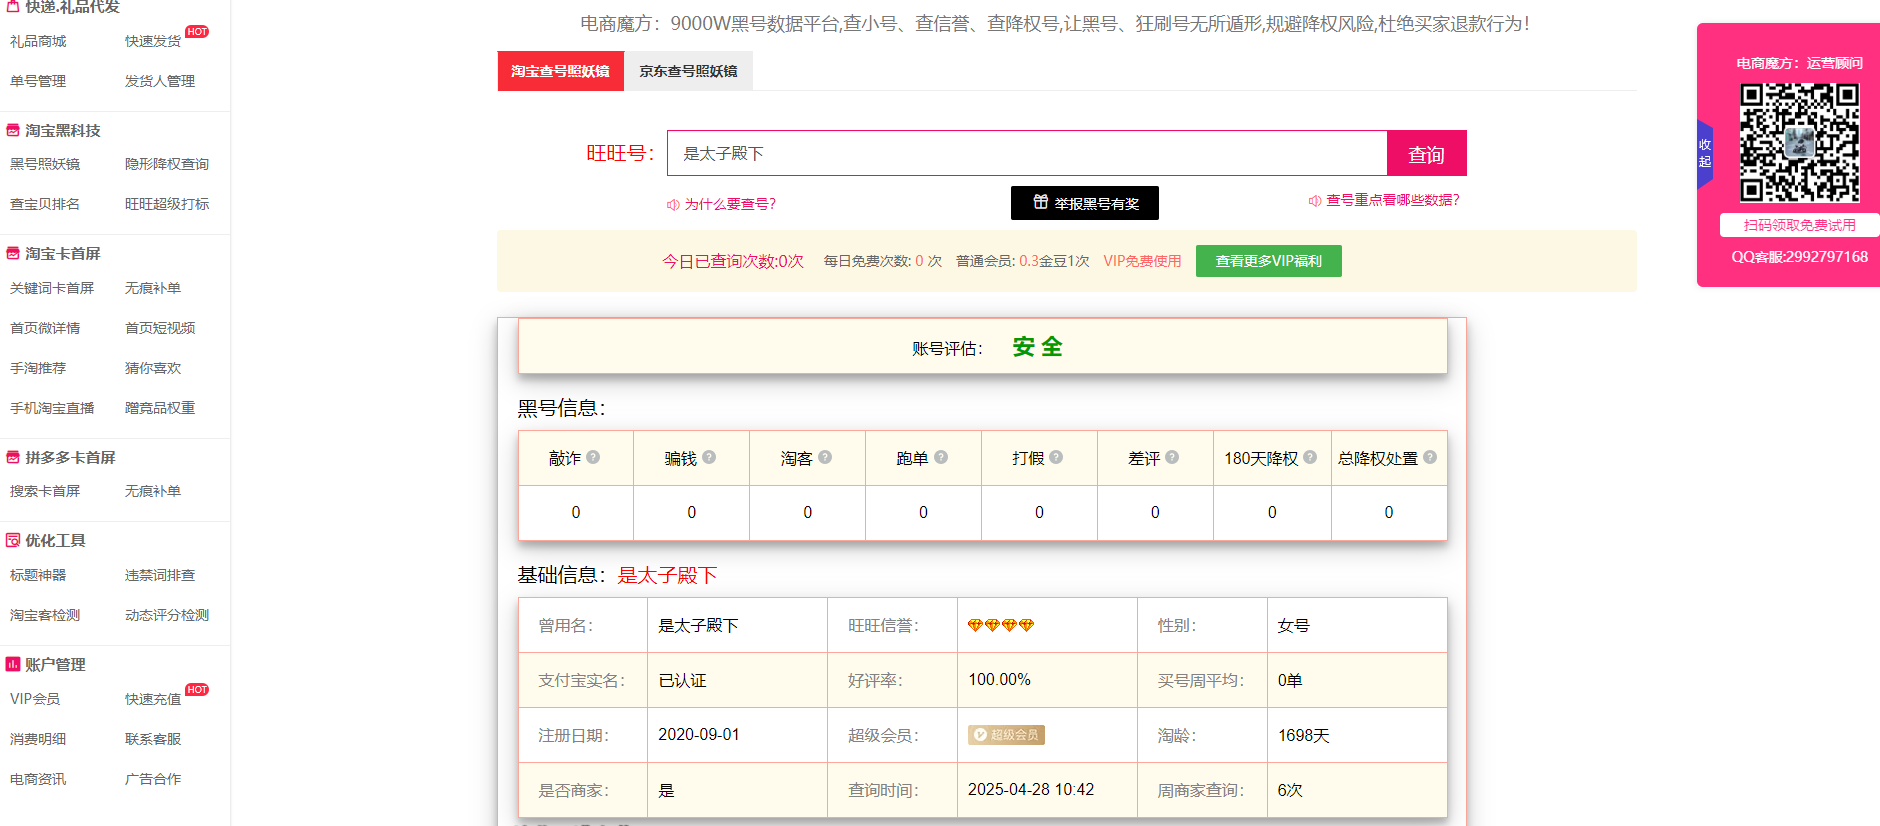Click the 旺旺信誉 diamond rating icons
Image resolution: width=1880 pixels, height=826 pixels.
(x=1001, y=625)
